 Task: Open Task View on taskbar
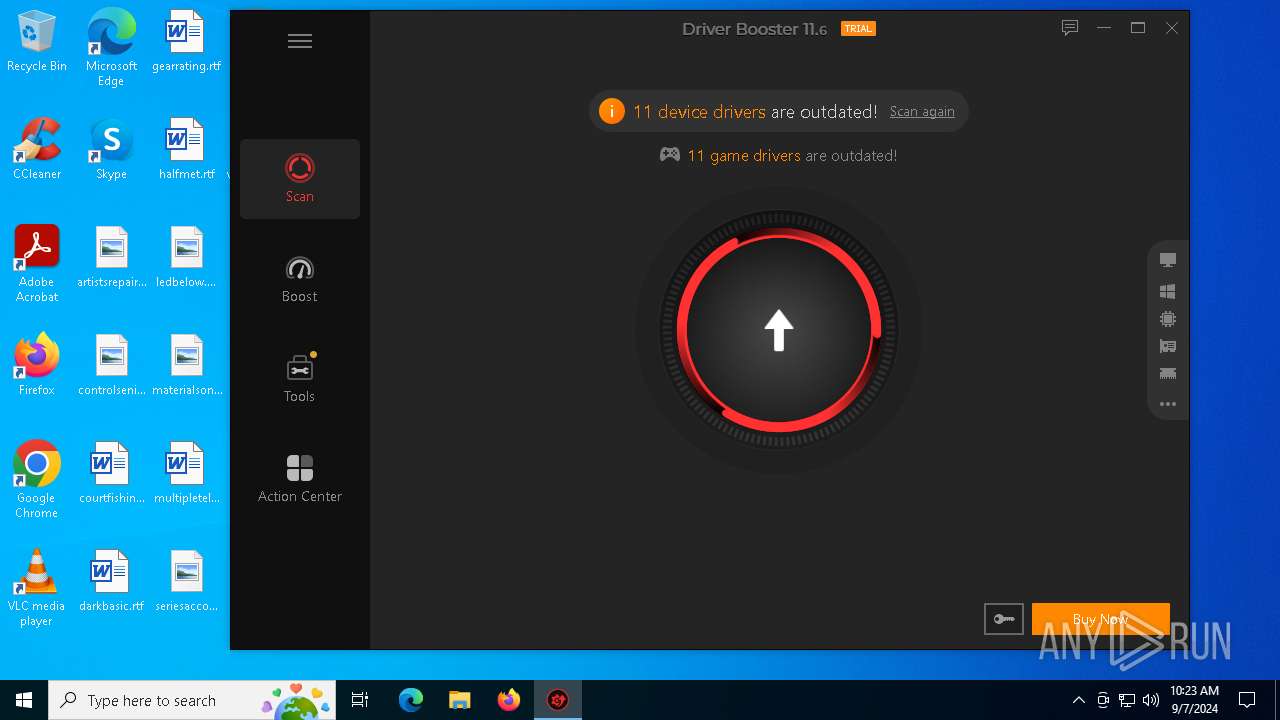(360, 700)
